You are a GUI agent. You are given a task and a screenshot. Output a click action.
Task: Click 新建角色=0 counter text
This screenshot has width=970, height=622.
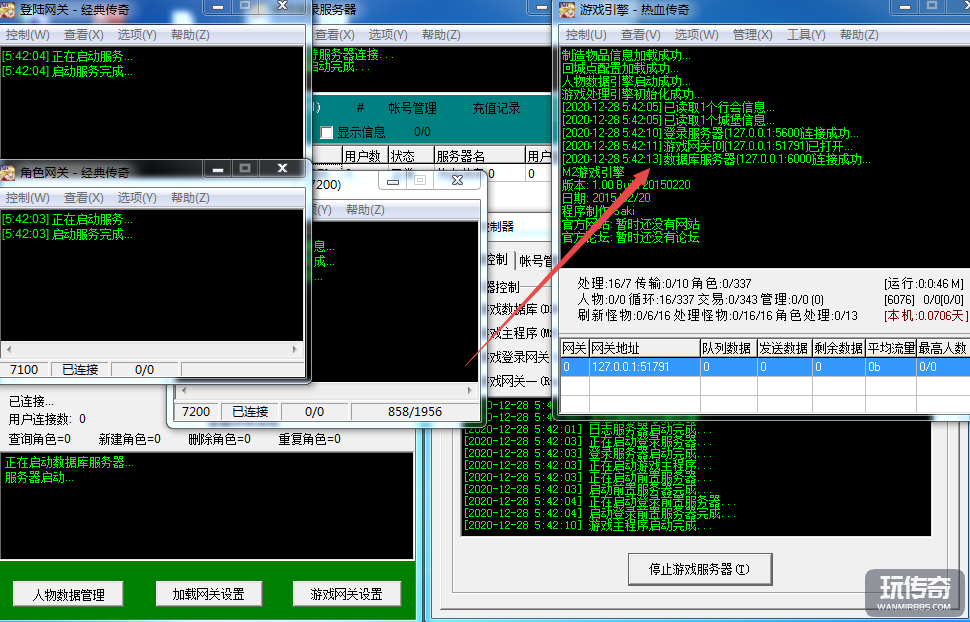[129, 439]
